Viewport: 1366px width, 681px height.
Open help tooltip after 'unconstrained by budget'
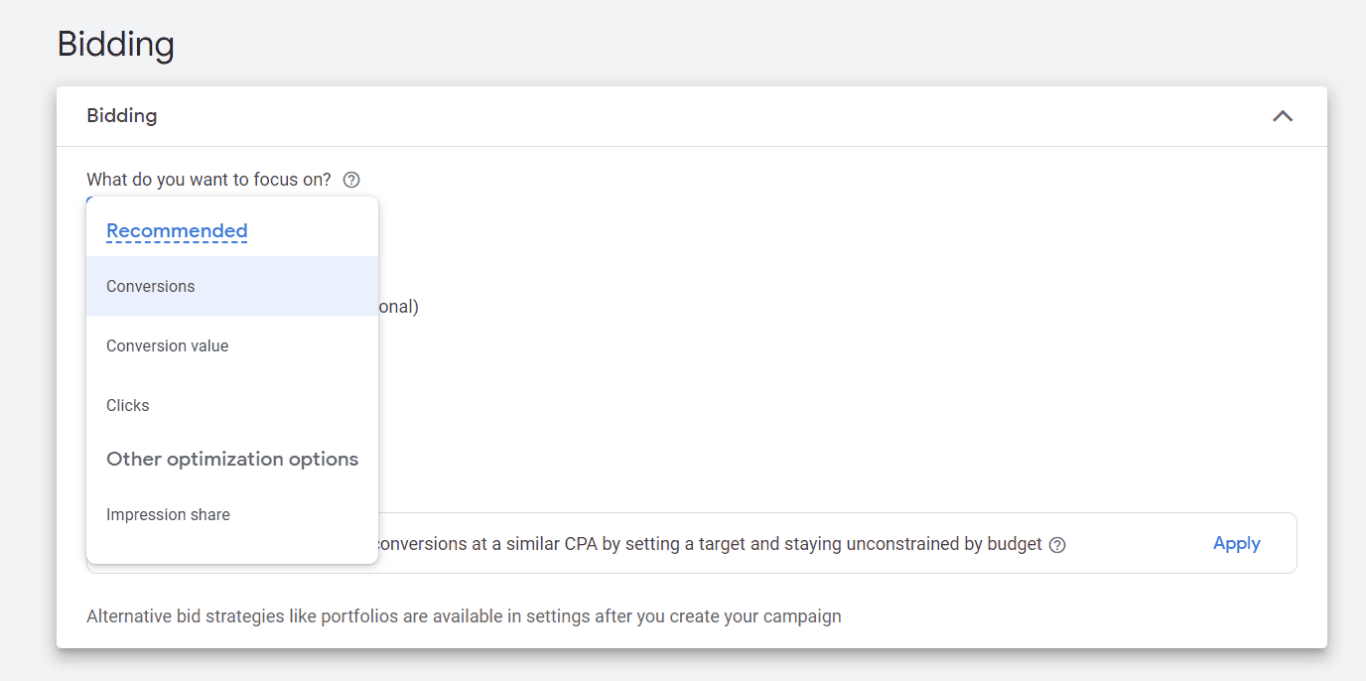pyautogui.click(x=1057, y=545)
